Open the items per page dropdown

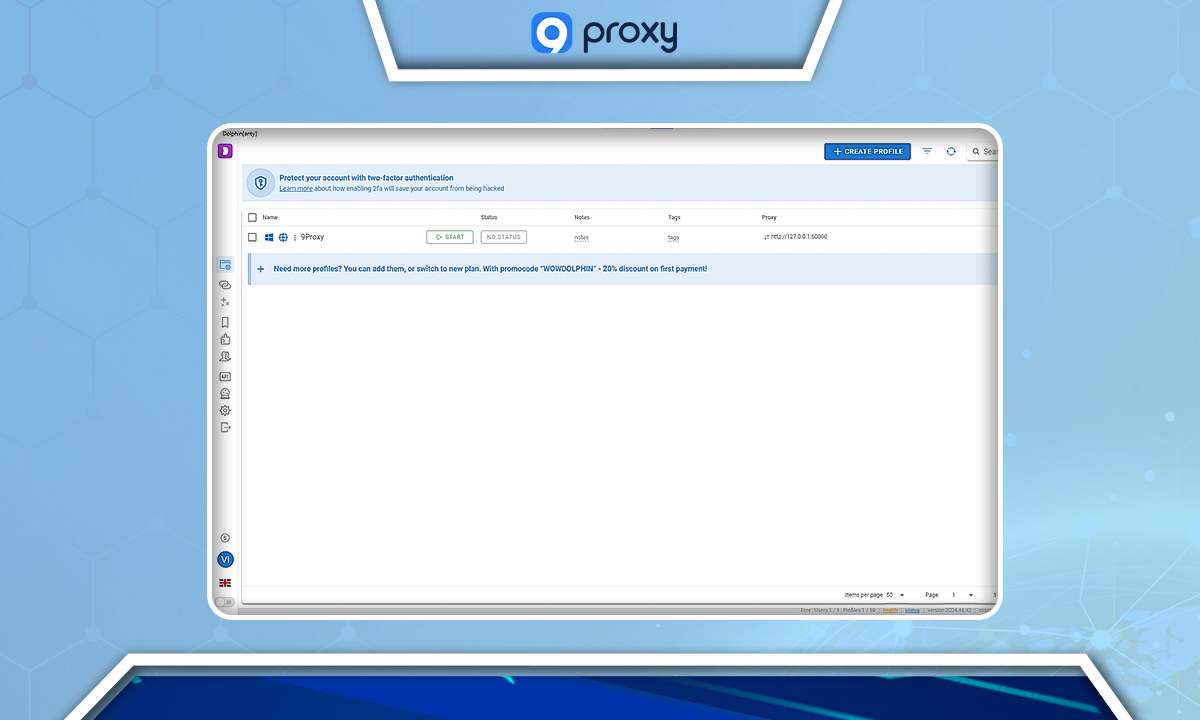click(x=901, y=593)
